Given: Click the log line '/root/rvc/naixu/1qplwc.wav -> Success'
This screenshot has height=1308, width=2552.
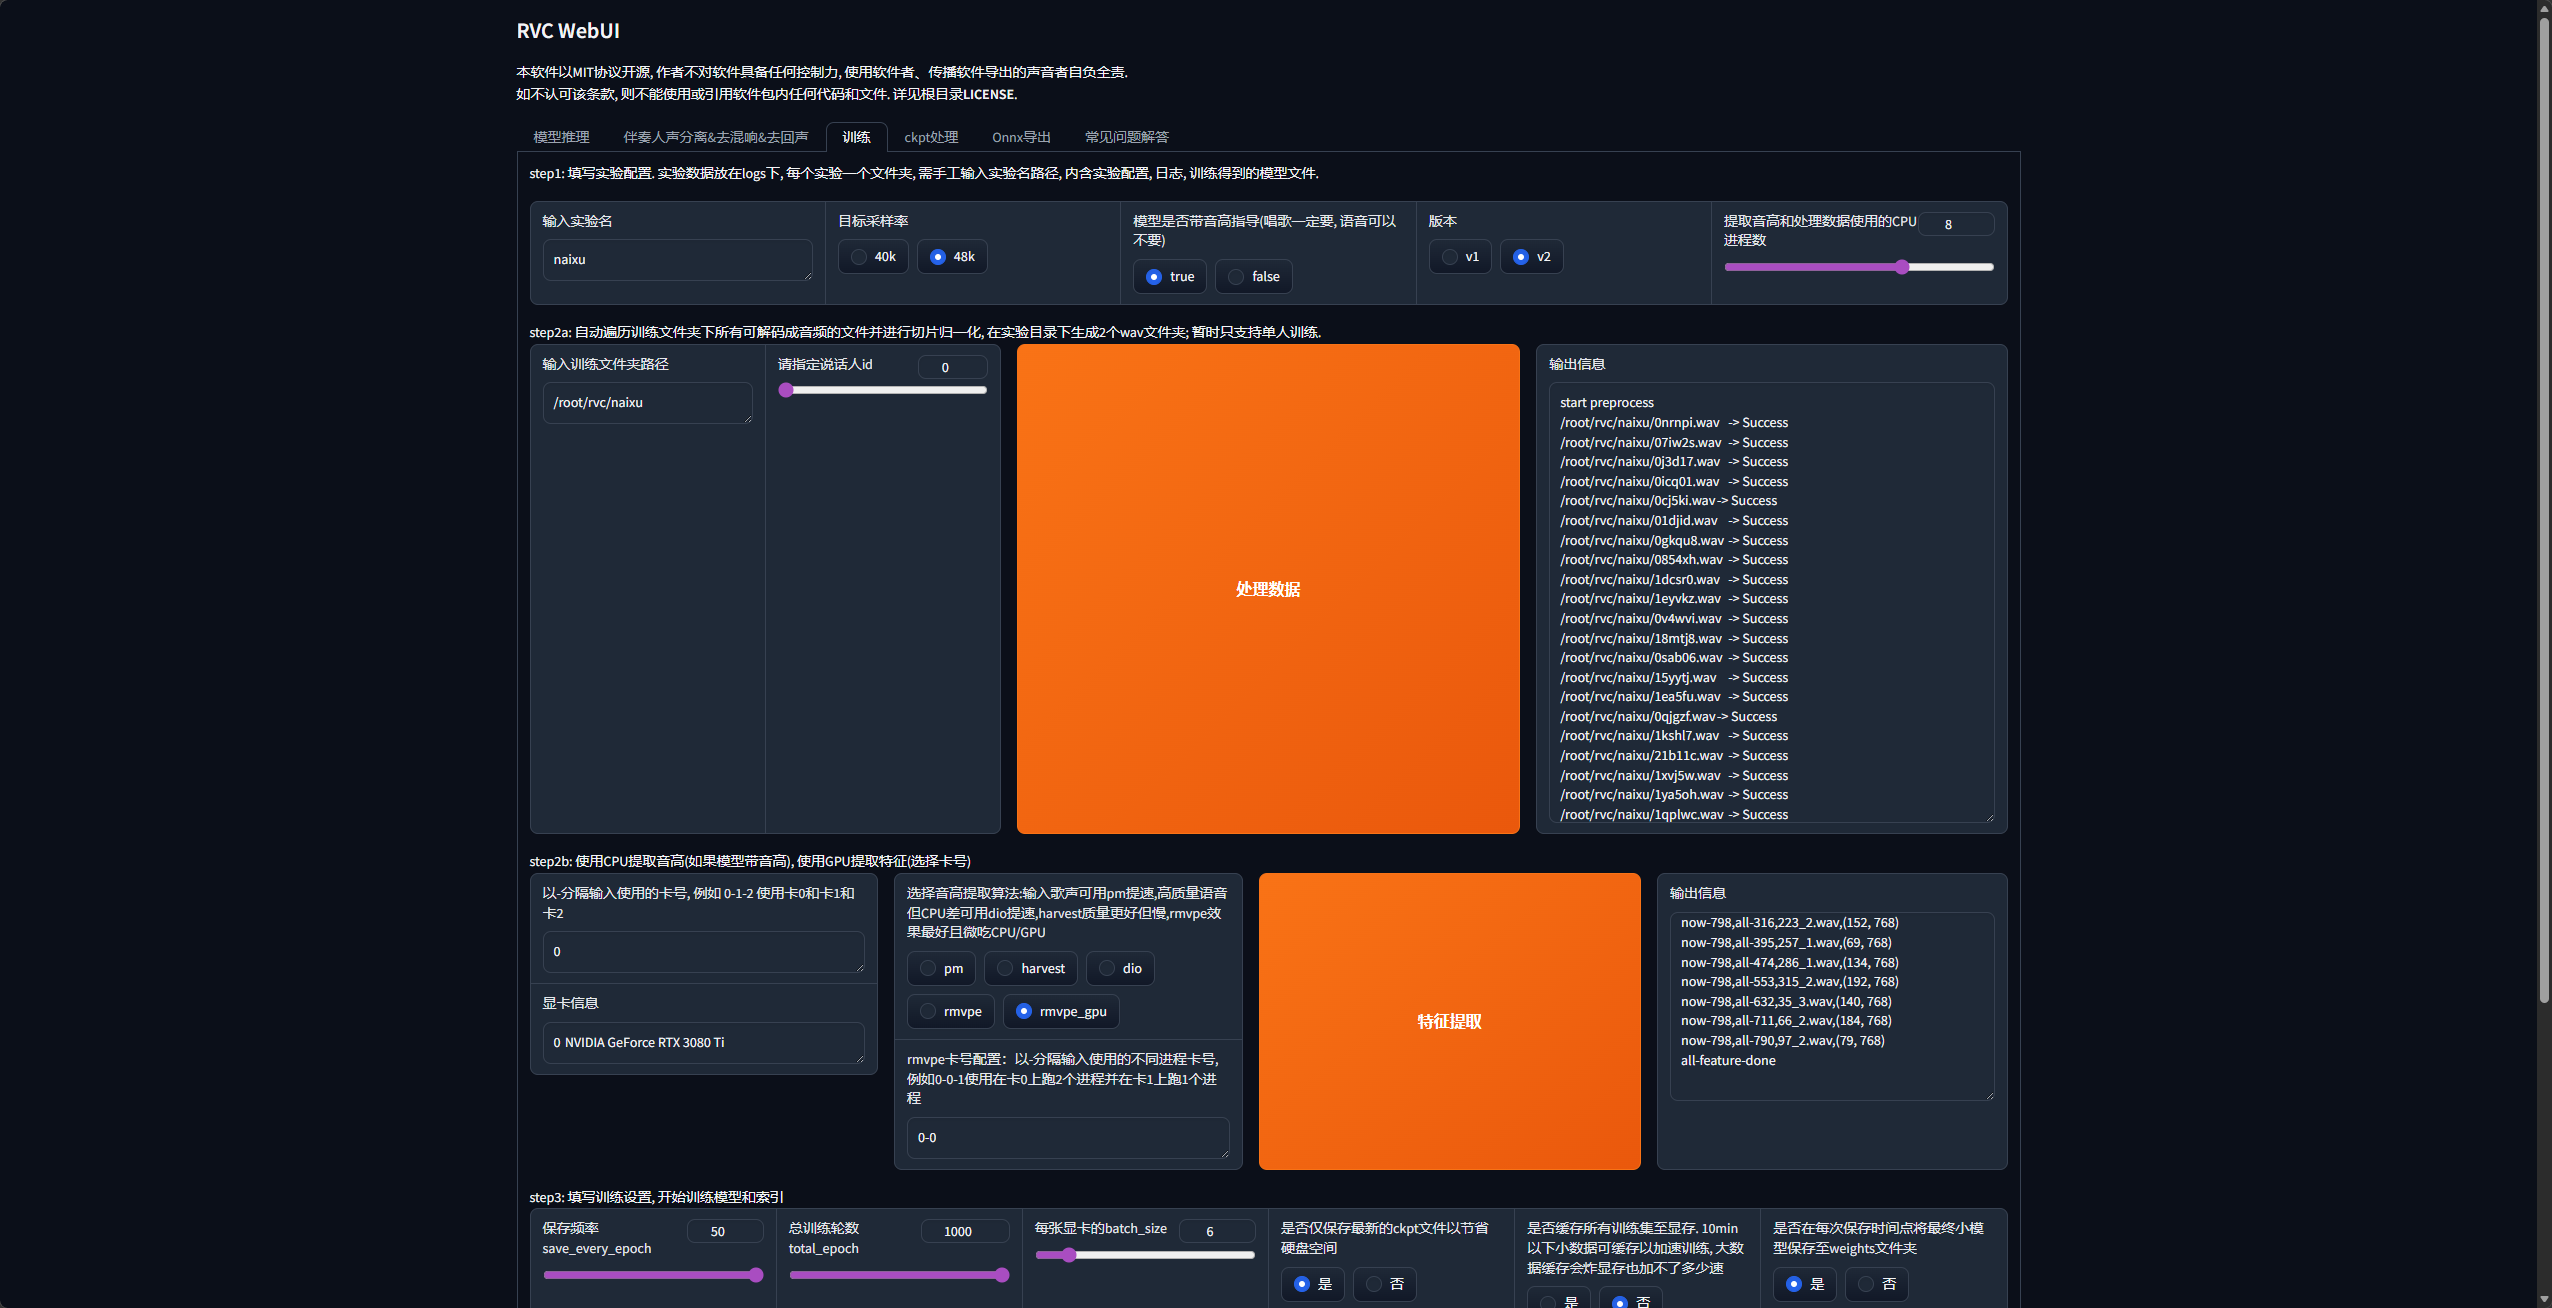Looking at the screenshot, I should pos(1673,815).
